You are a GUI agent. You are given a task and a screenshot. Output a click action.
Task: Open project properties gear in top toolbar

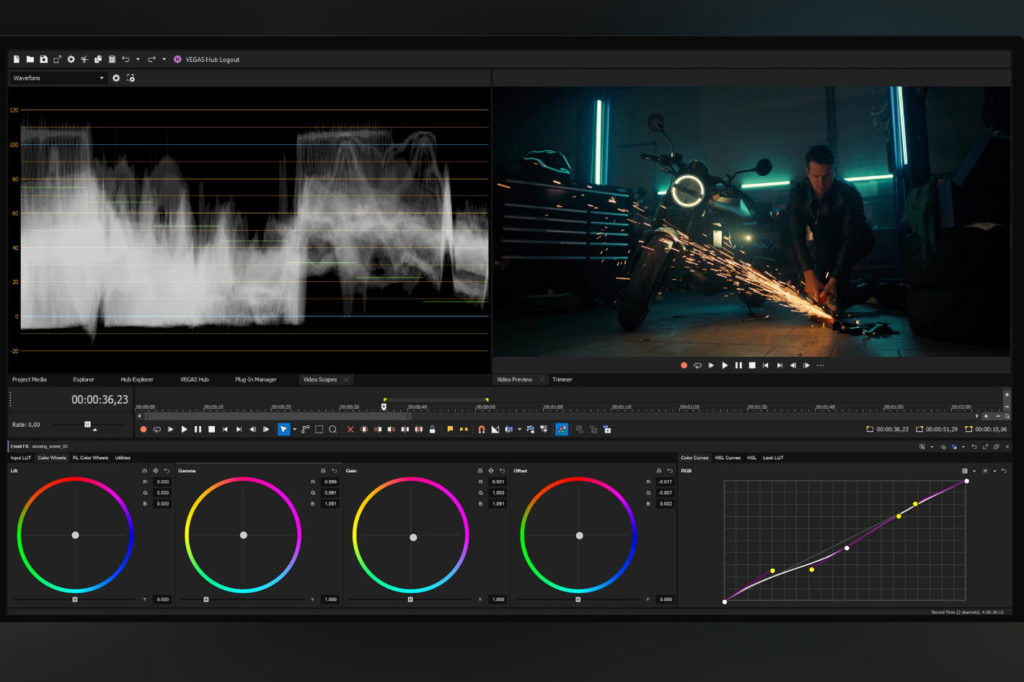71,59
